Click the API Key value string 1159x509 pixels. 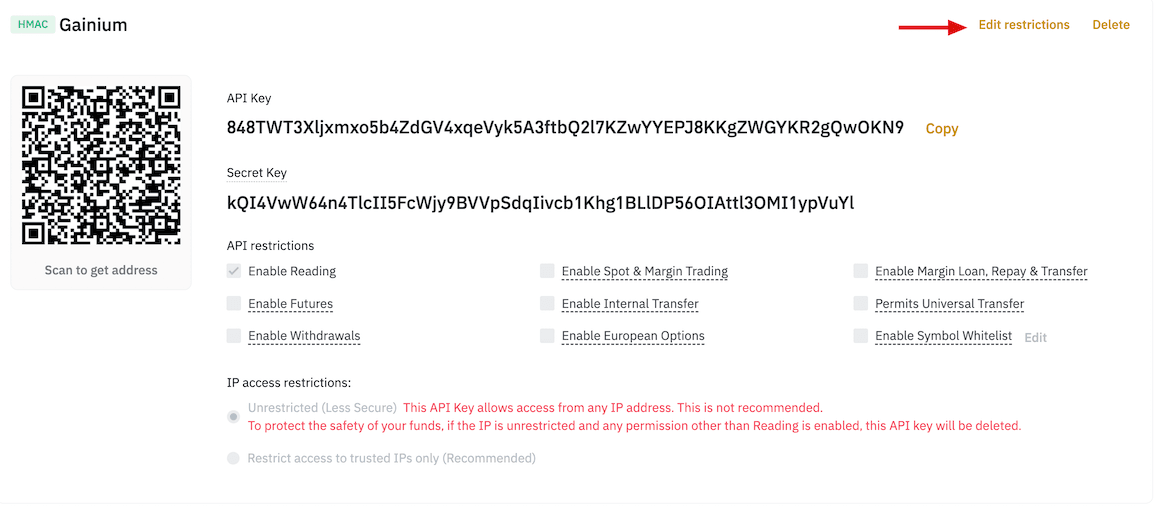point(565,128)
